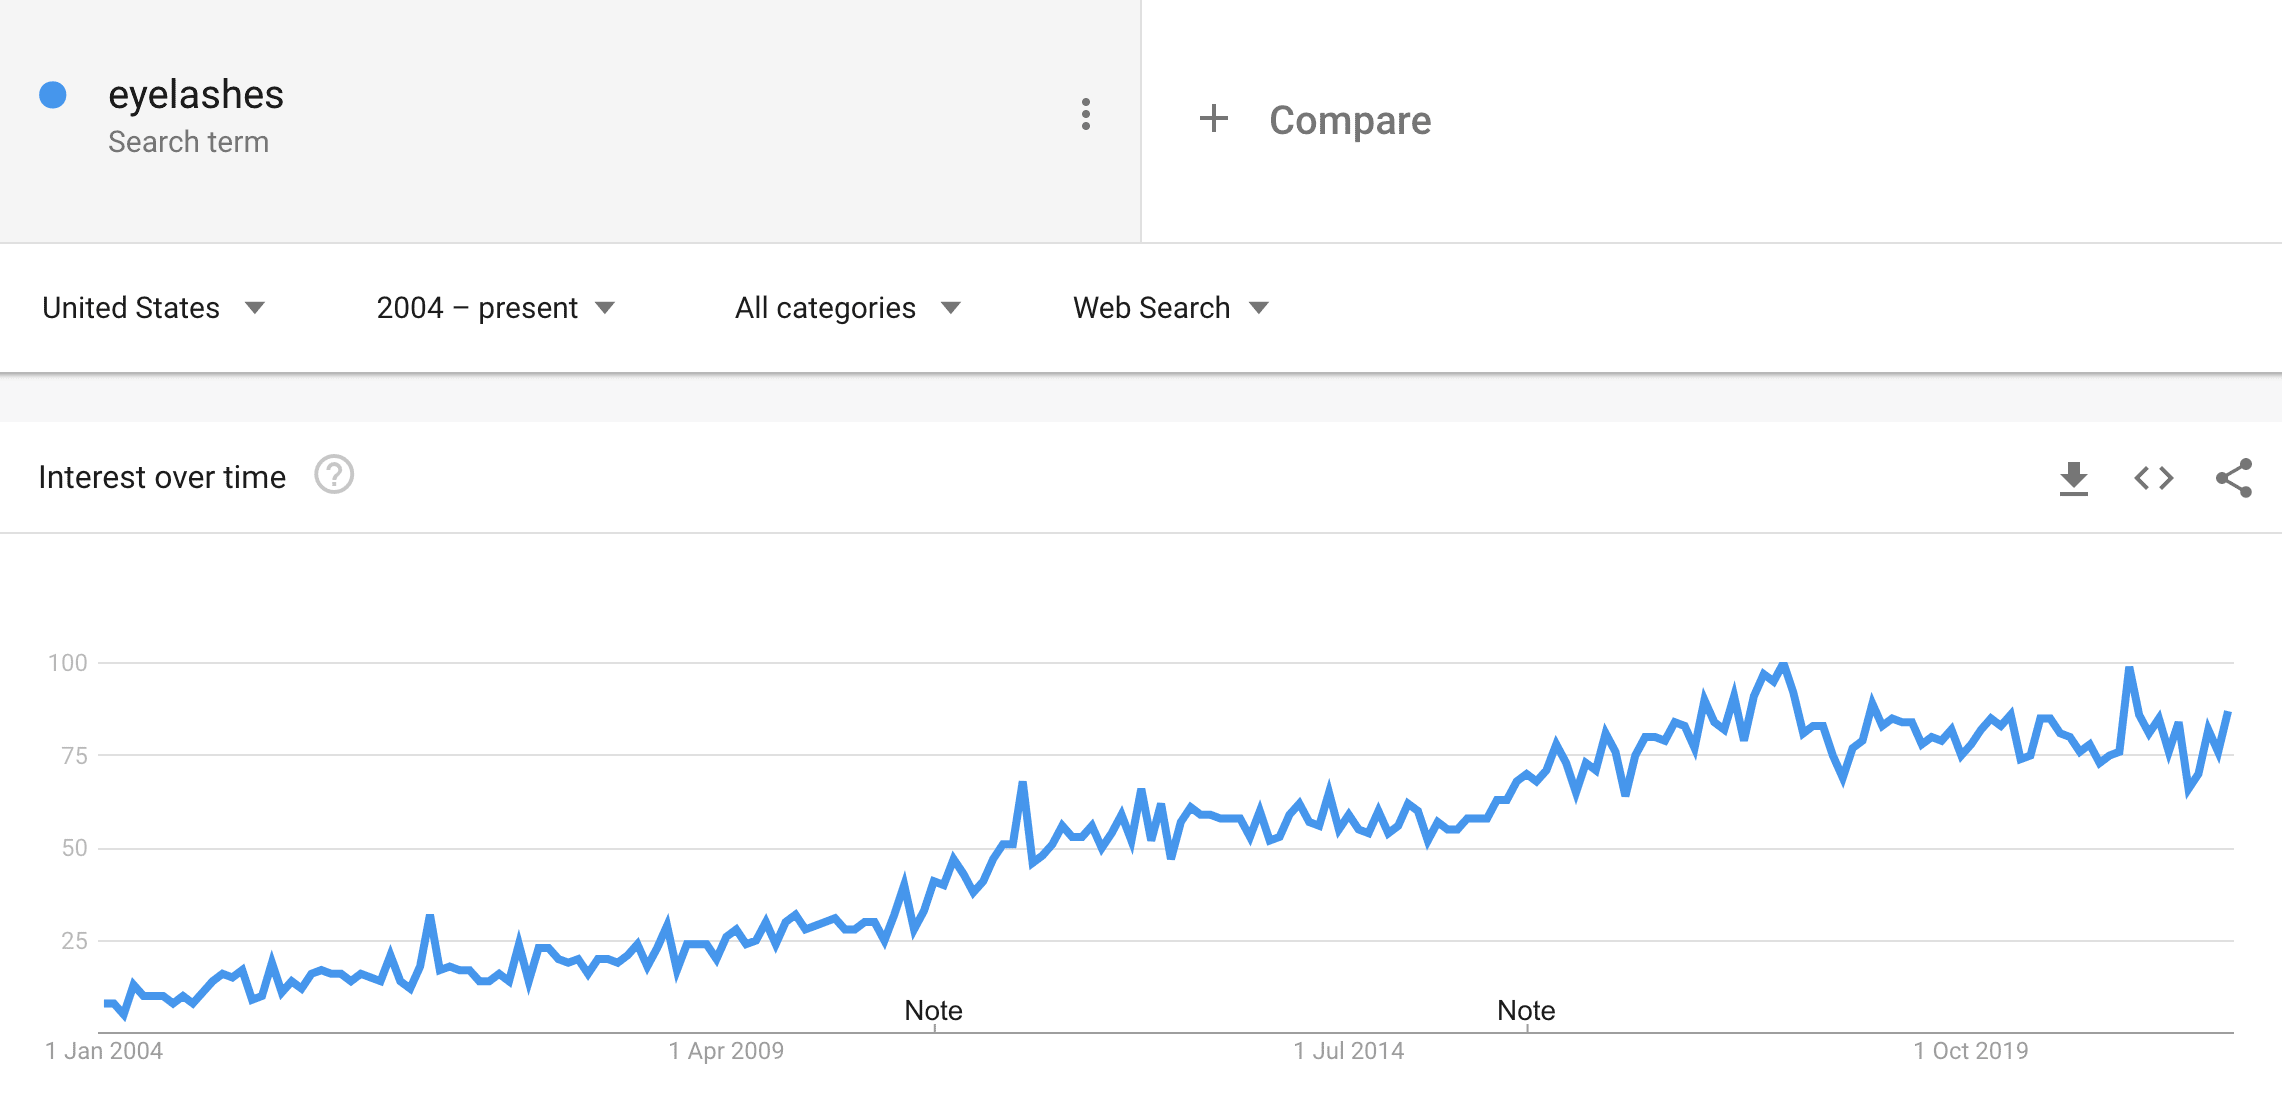Click the second Note marker near 2016

pyautogui.click(x=1526, y=1011)
